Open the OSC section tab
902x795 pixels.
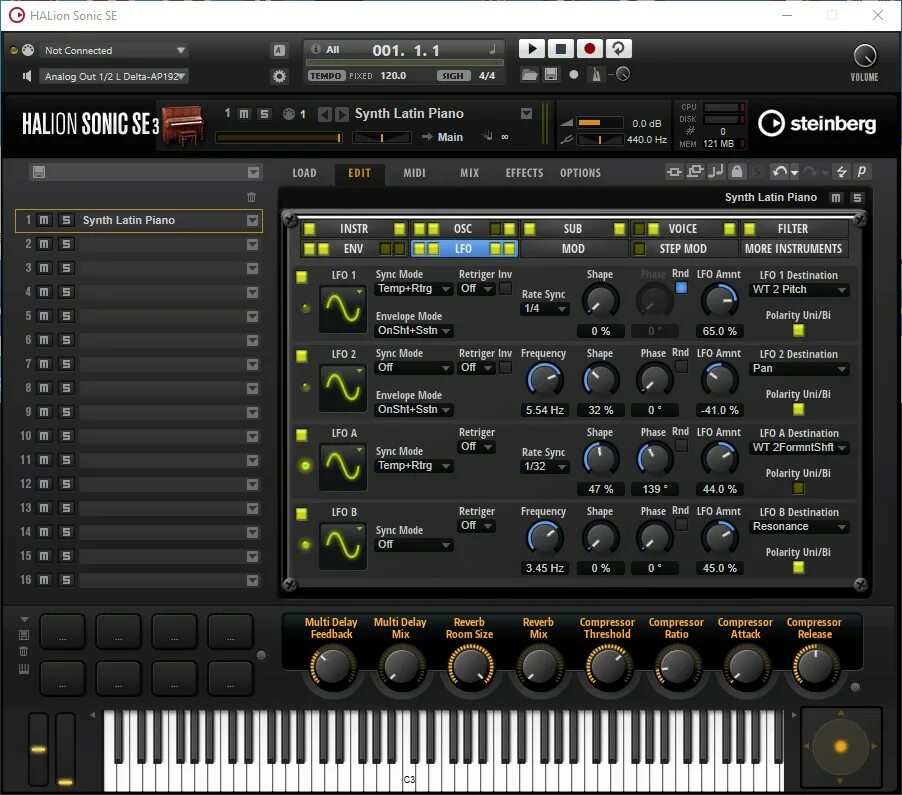point(463,229)
